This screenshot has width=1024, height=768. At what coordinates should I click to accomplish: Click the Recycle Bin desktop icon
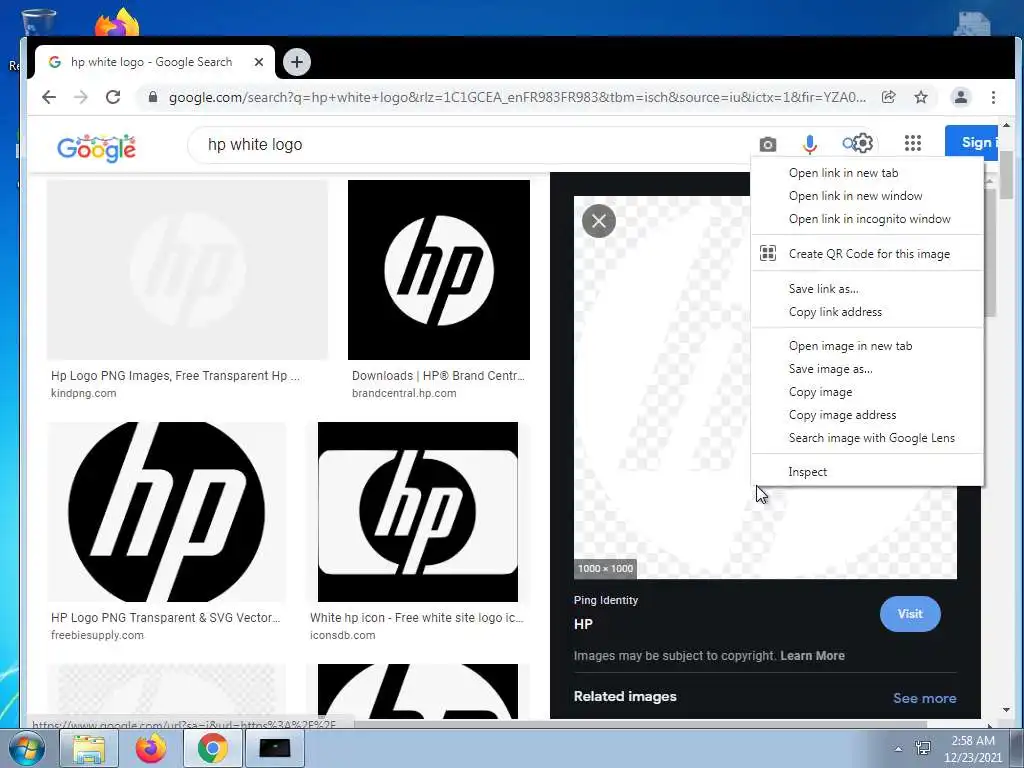[39, 23]
